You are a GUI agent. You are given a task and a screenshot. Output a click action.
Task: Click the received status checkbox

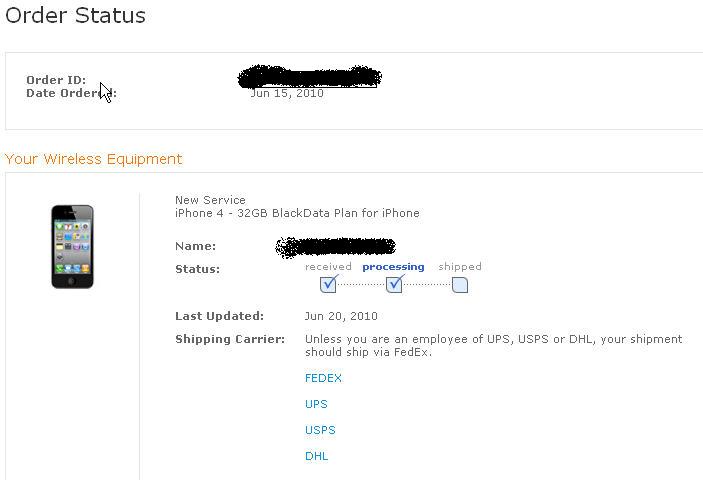(x=328, y=285)
